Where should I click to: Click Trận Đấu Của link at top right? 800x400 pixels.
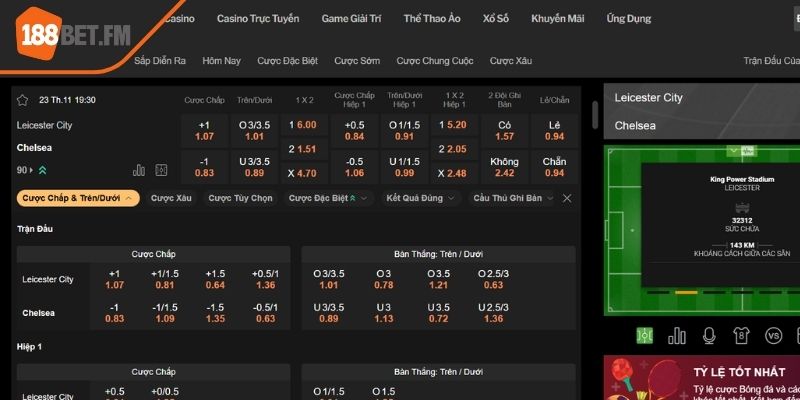tap(771, 61)
